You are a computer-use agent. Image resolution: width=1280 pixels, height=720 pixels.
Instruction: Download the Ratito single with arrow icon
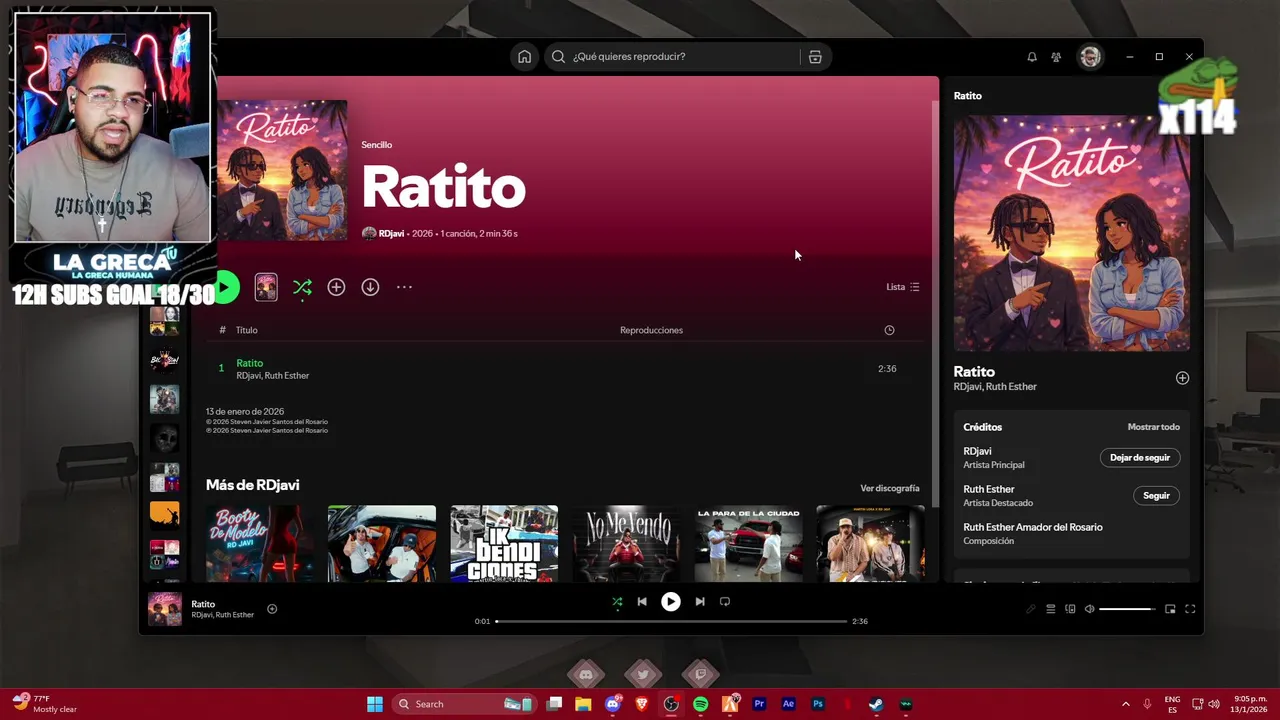click(x=370, y=287)
